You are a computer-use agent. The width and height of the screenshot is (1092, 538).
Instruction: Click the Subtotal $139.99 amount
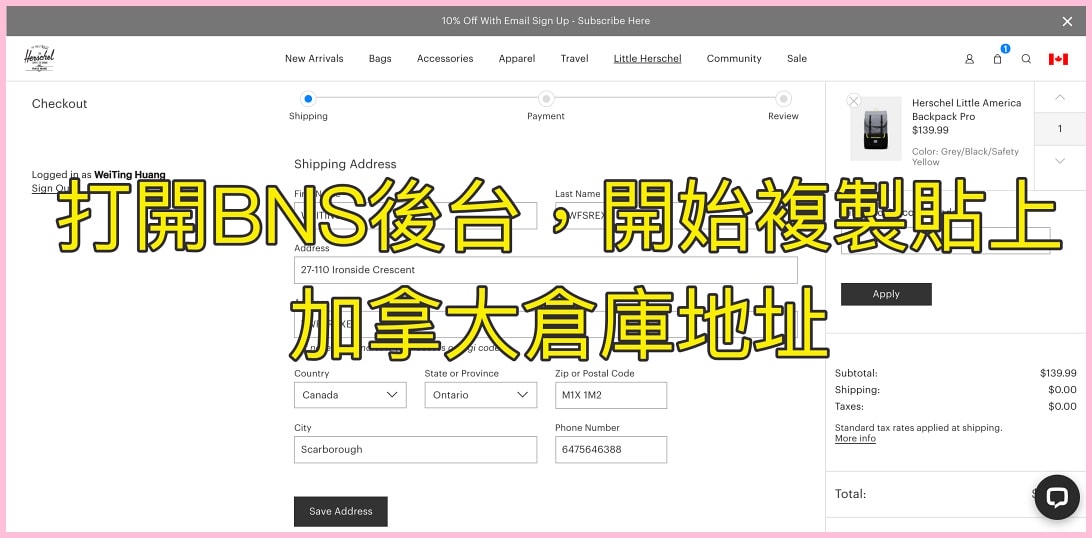click(1058, 373)
